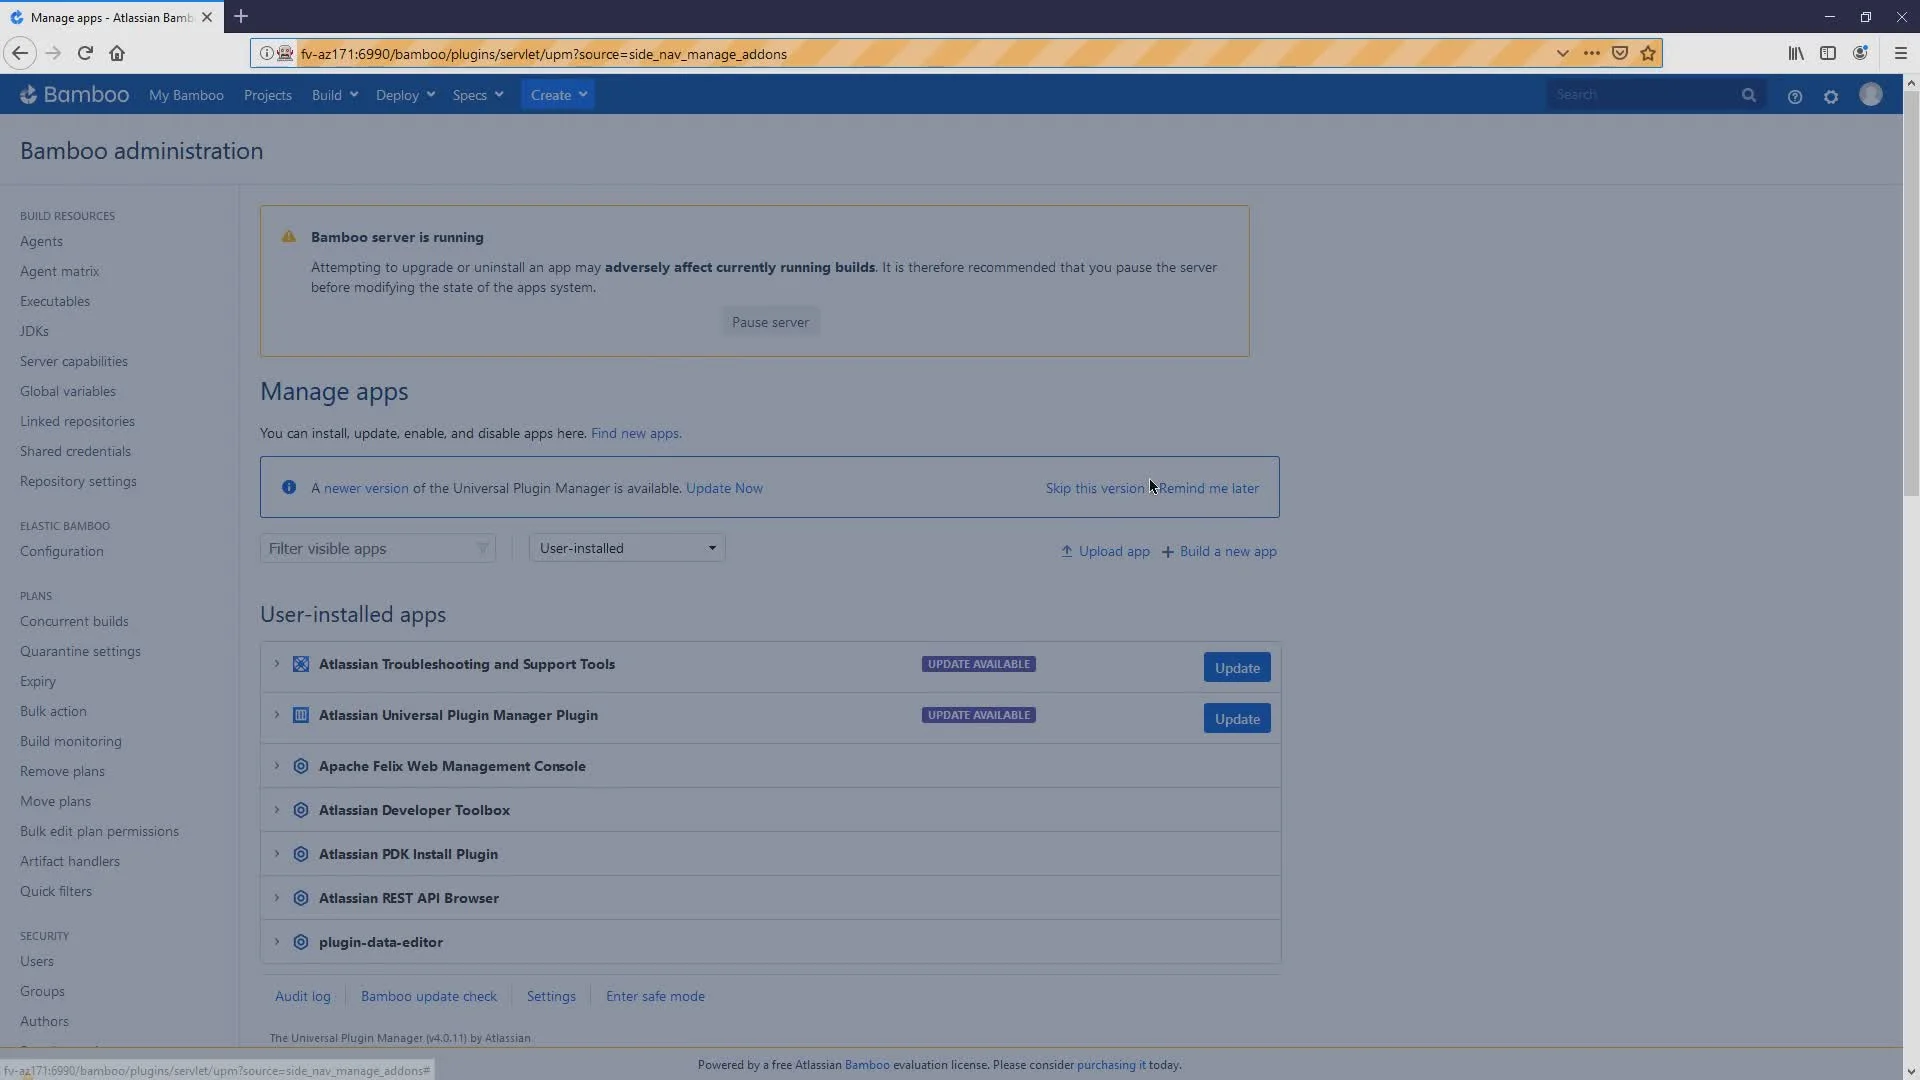
Task: Select the User-installed apps filter dropdown
Action: [x=626, y=547]
